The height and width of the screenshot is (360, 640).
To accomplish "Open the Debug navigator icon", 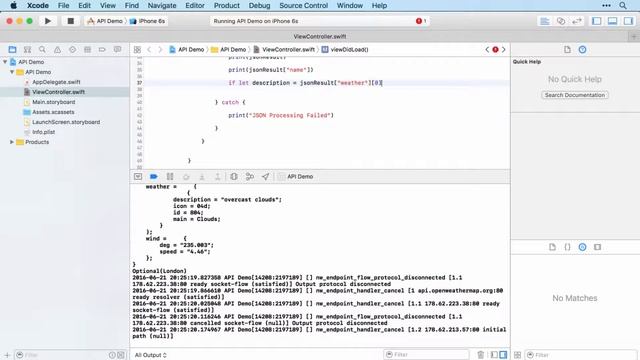I will click(87, 49).
